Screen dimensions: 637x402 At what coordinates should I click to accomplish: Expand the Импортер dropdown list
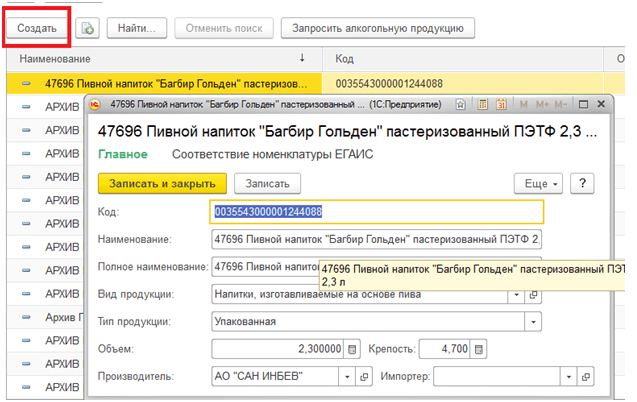(x=568, y=376)
